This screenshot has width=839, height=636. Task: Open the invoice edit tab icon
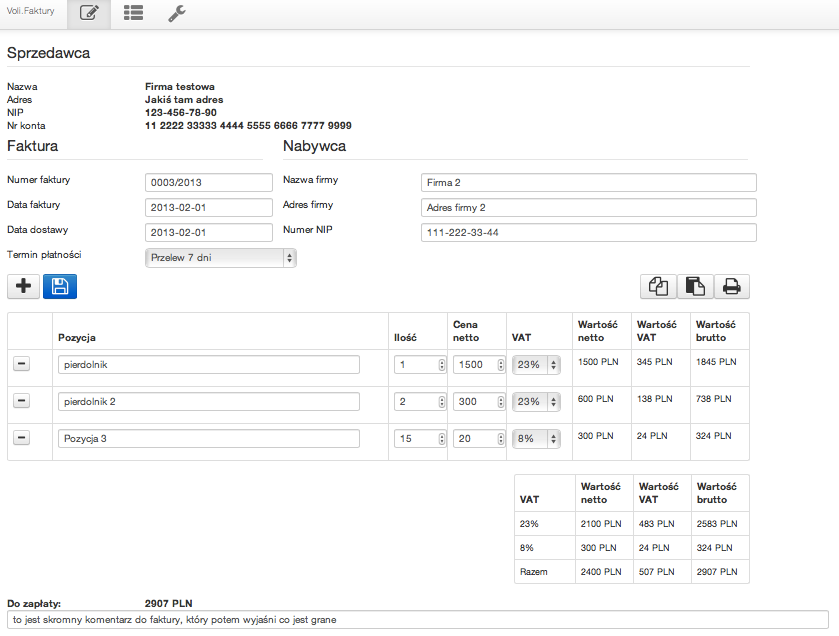89,13
